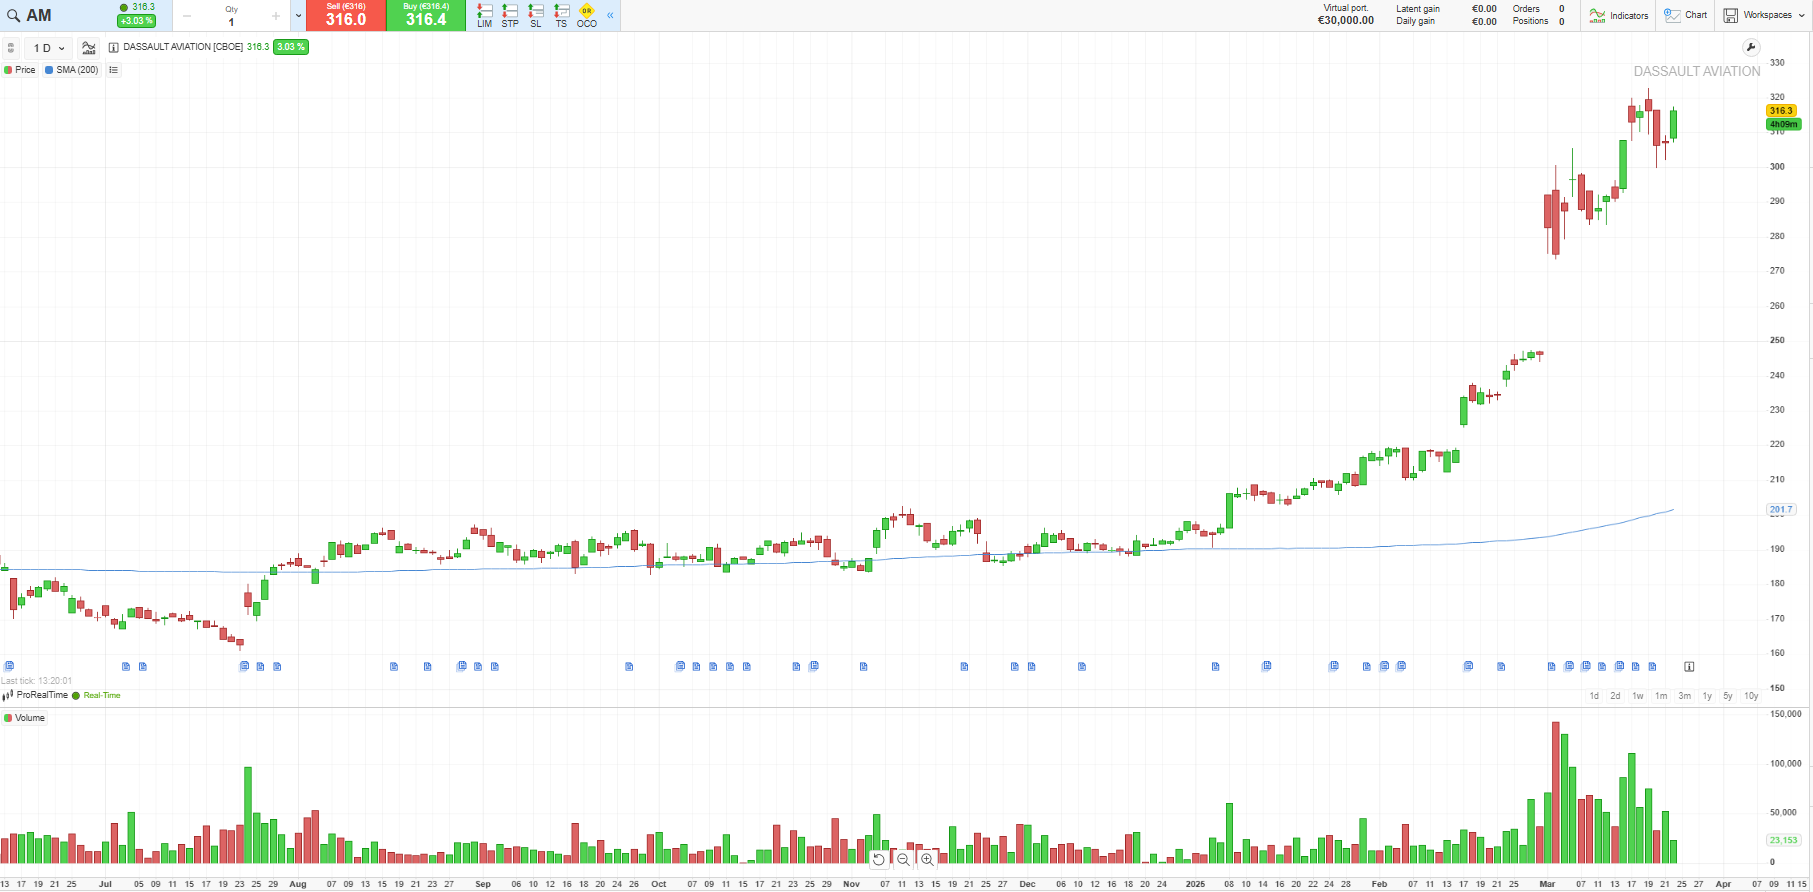This screenshot has width=1813, height=892.
Task: Click the SL stop-loss order icon
Action: 536,15
